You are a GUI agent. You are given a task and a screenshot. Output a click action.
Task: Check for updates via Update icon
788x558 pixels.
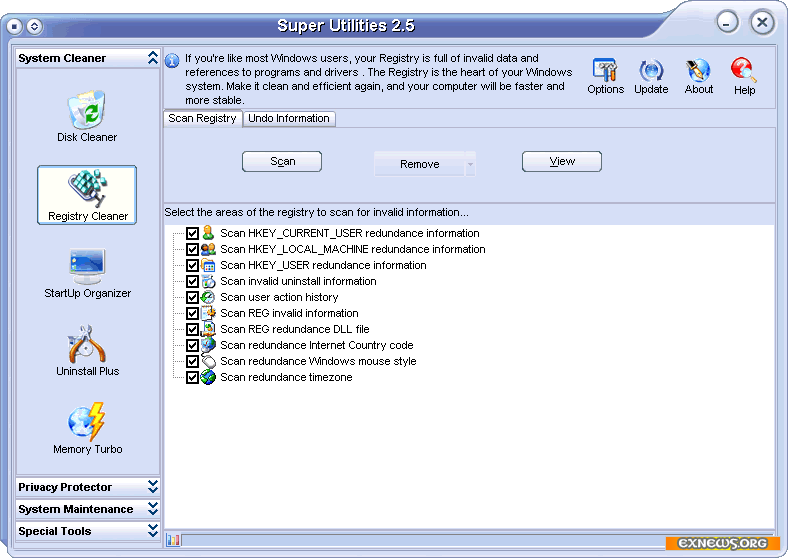(651, 76)
